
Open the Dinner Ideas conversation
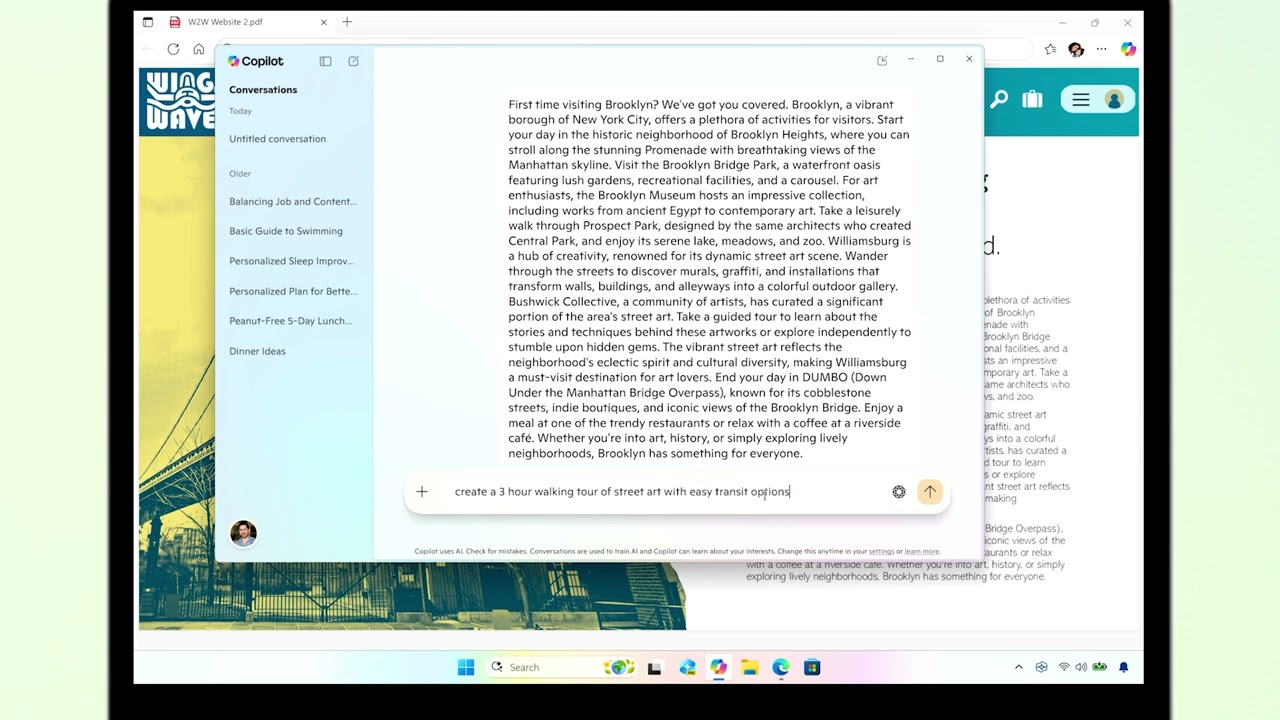pyautogui.click(x=257, y=351)
